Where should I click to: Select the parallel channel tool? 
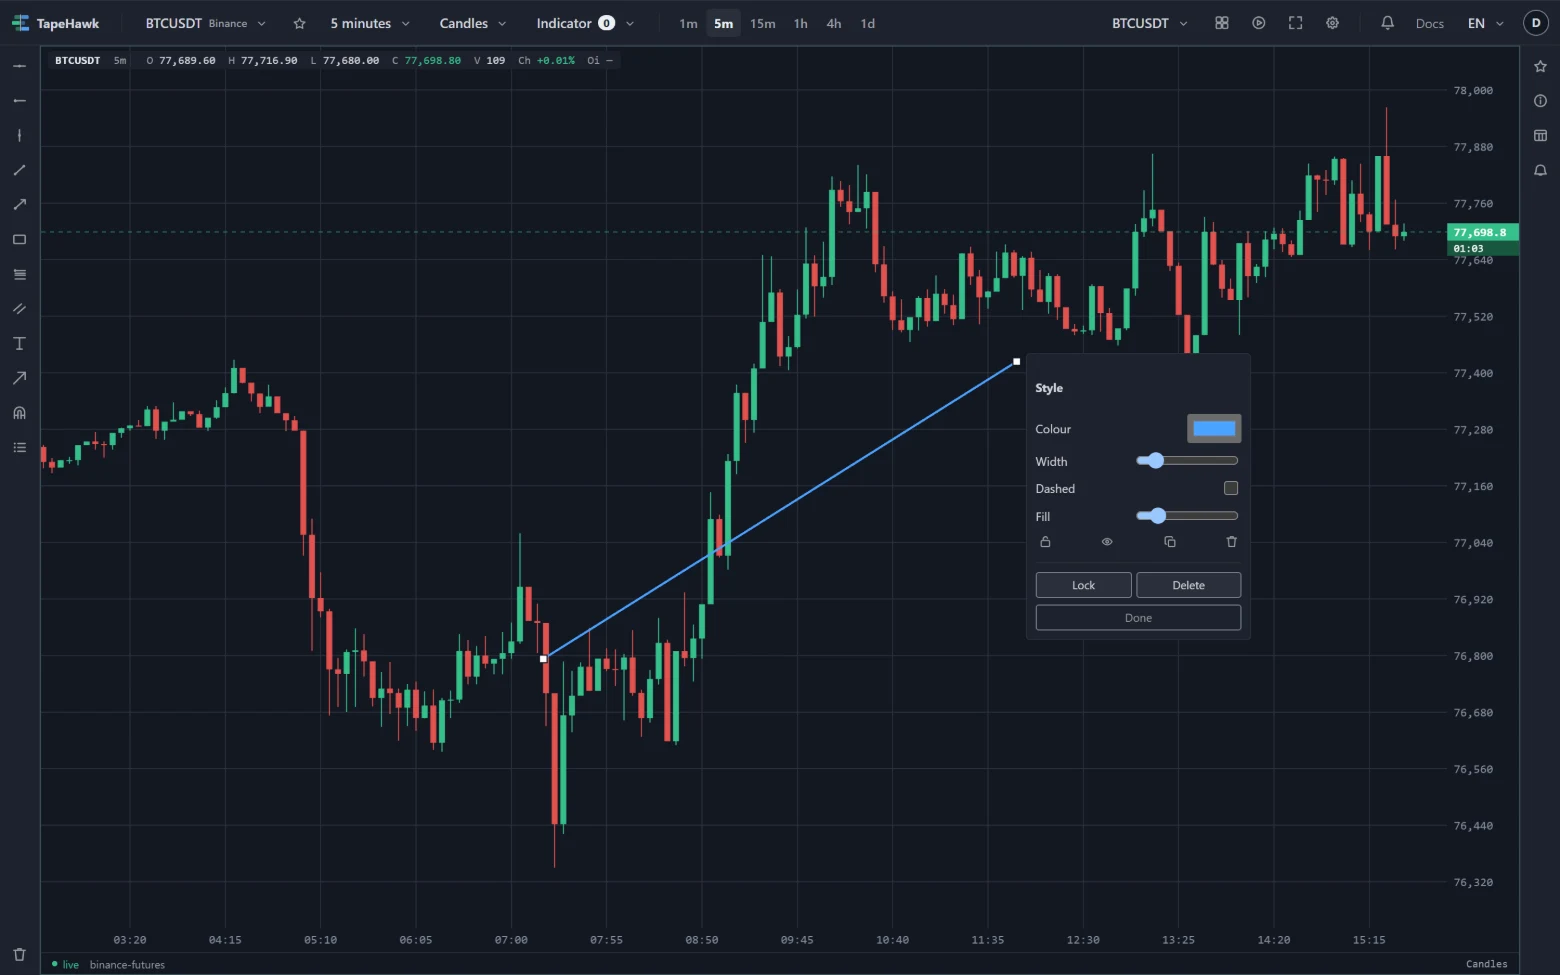pyautogui.click(x=19, y=309)
